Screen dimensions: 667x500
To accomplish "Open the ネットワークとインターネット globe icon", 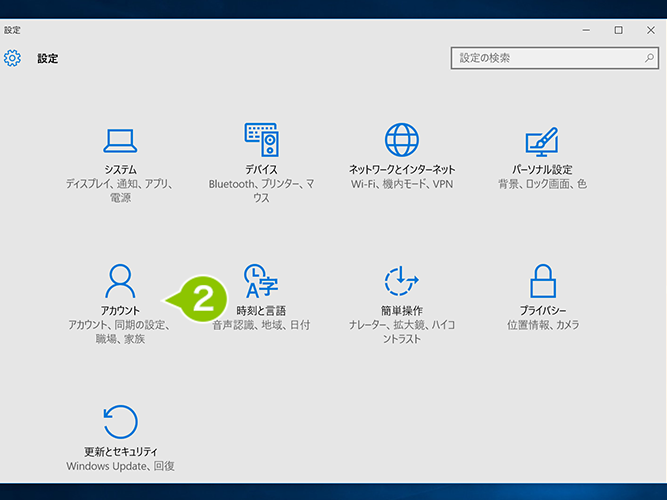I will [x=402, y=140].
